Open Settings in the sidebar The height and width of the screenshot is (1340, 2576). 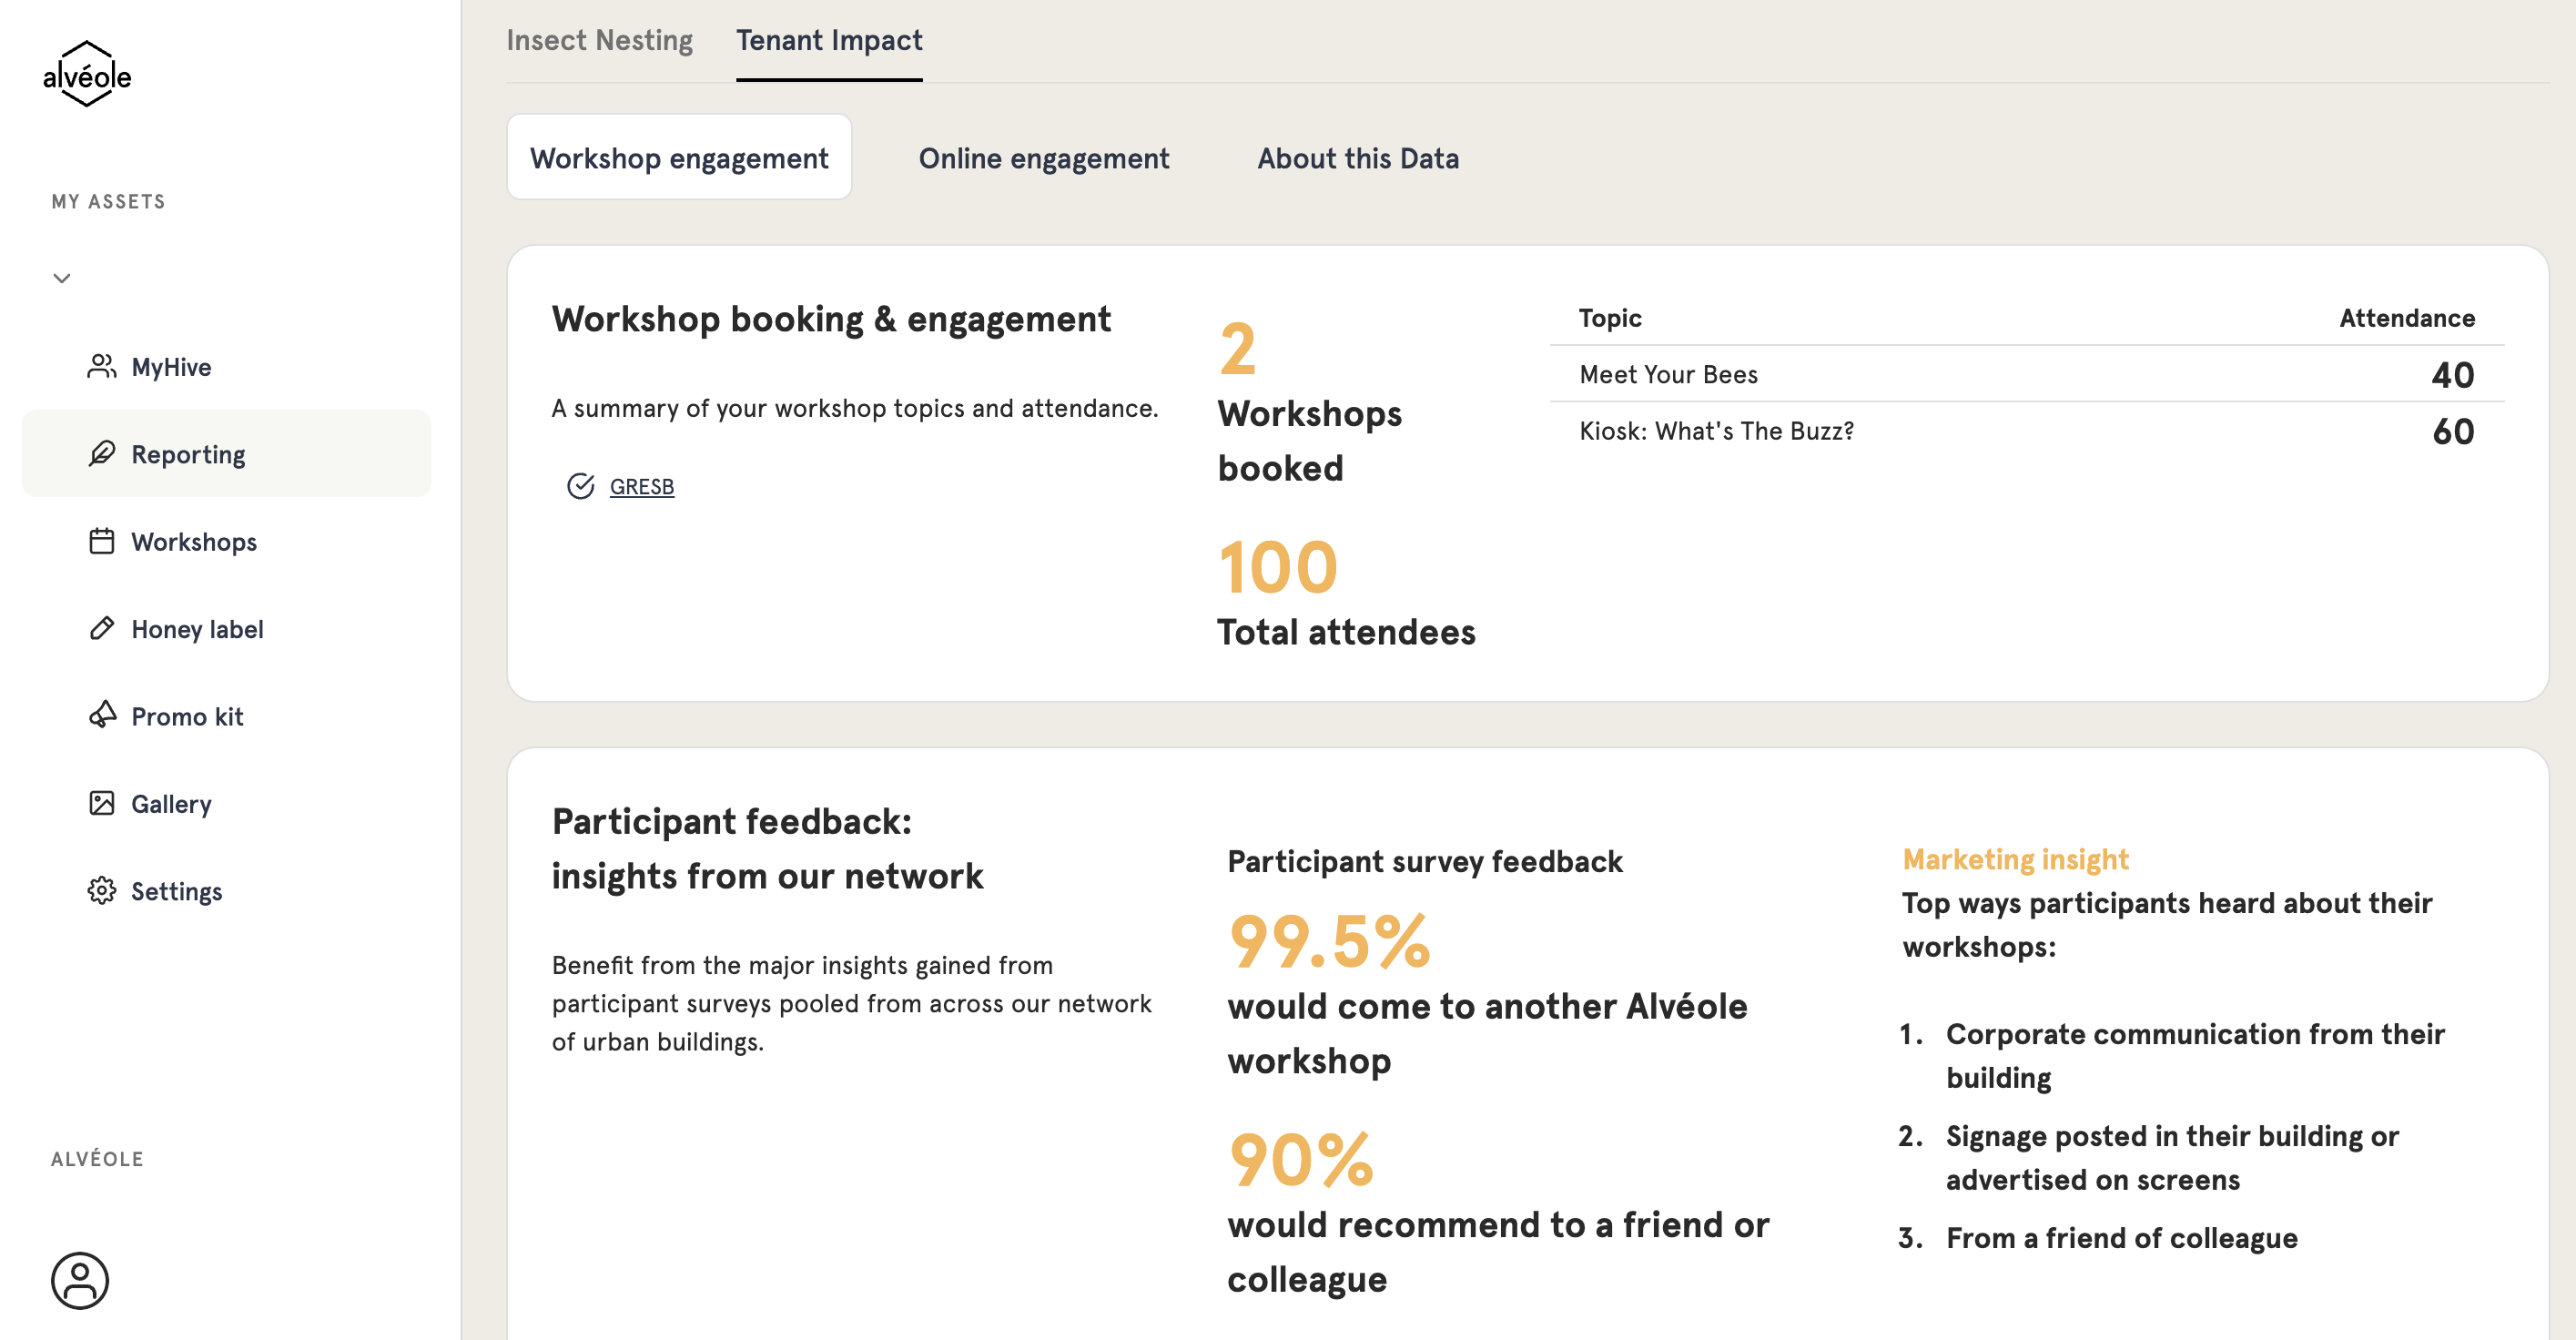pos(227,890)
